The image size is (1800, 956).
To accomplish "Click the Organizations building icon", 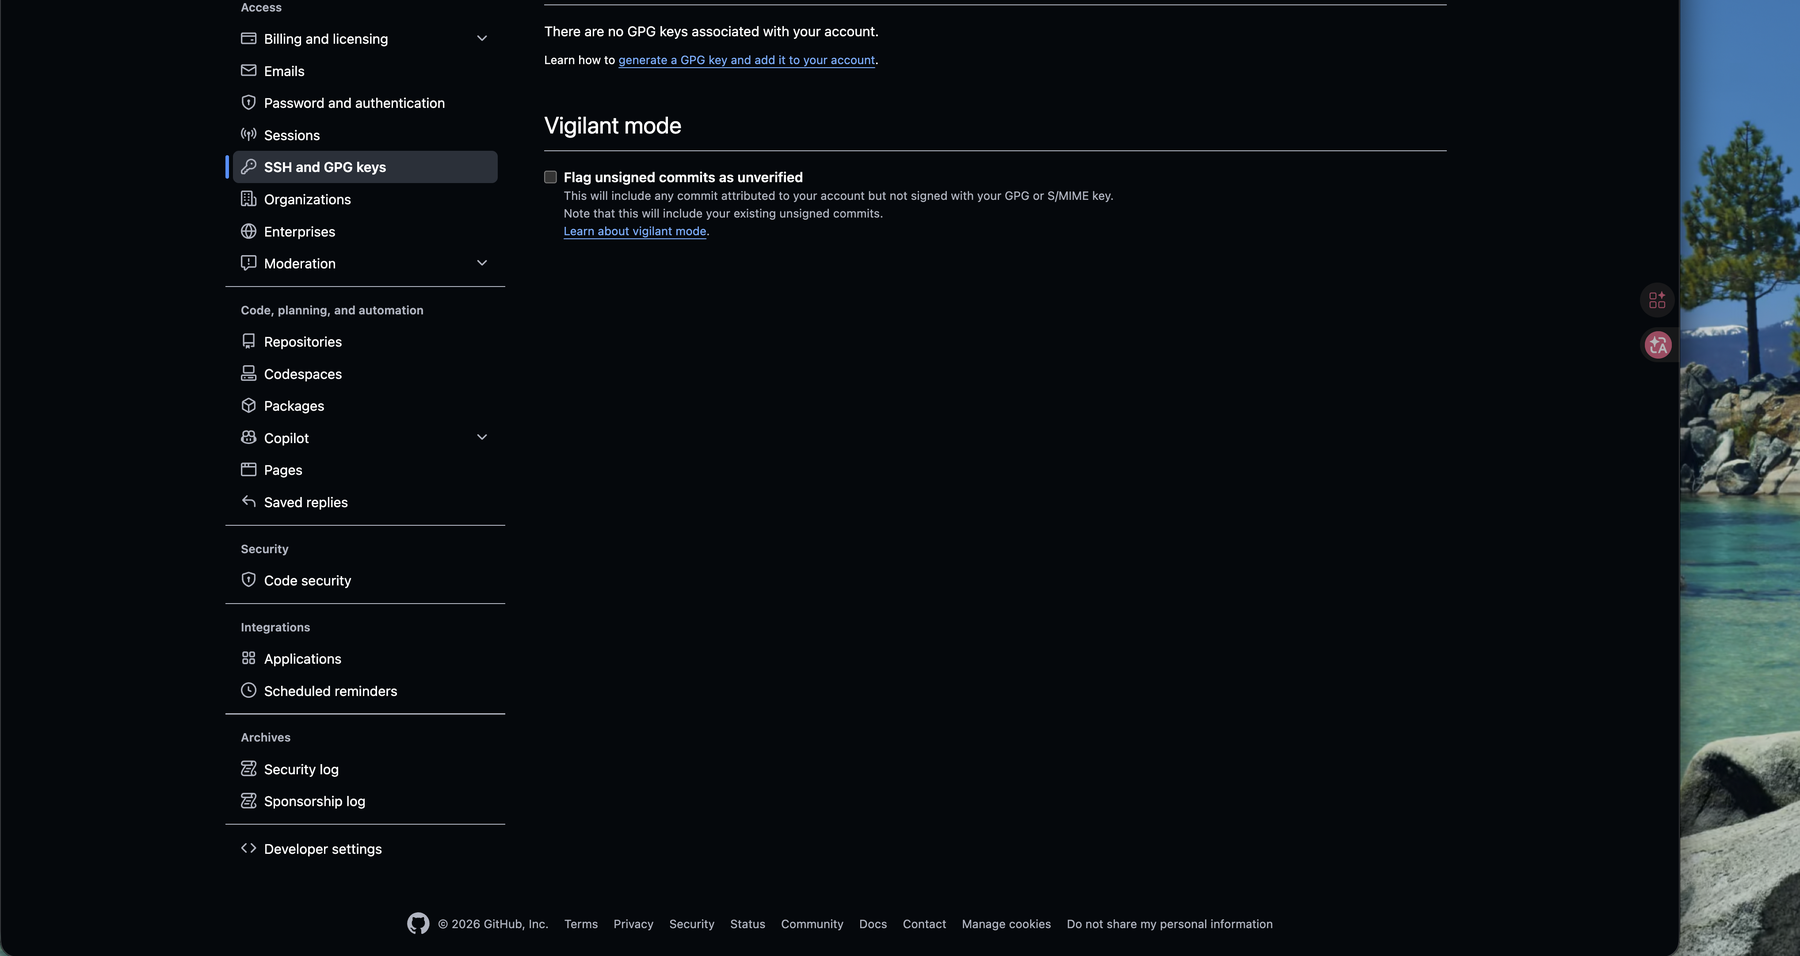I will [248, 198].
